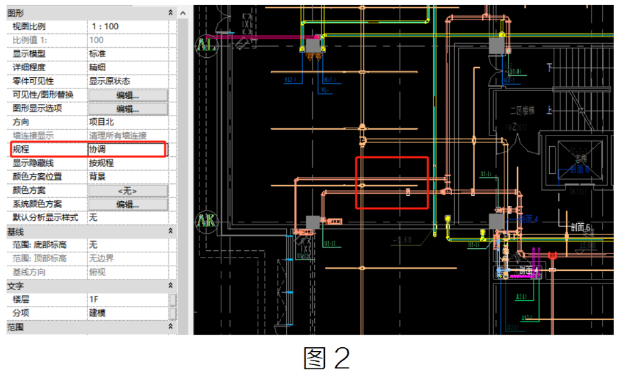
Task: Click the 剖面6 section marker label
Action: [581, 227]
